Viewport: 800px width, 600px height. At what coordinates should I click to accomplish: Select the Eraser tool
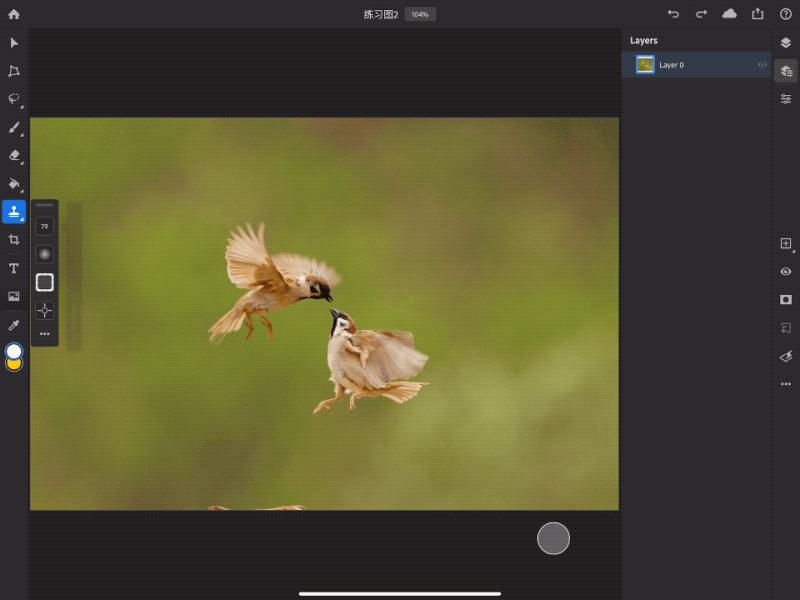pyautogui.click(x=13, y=155)
